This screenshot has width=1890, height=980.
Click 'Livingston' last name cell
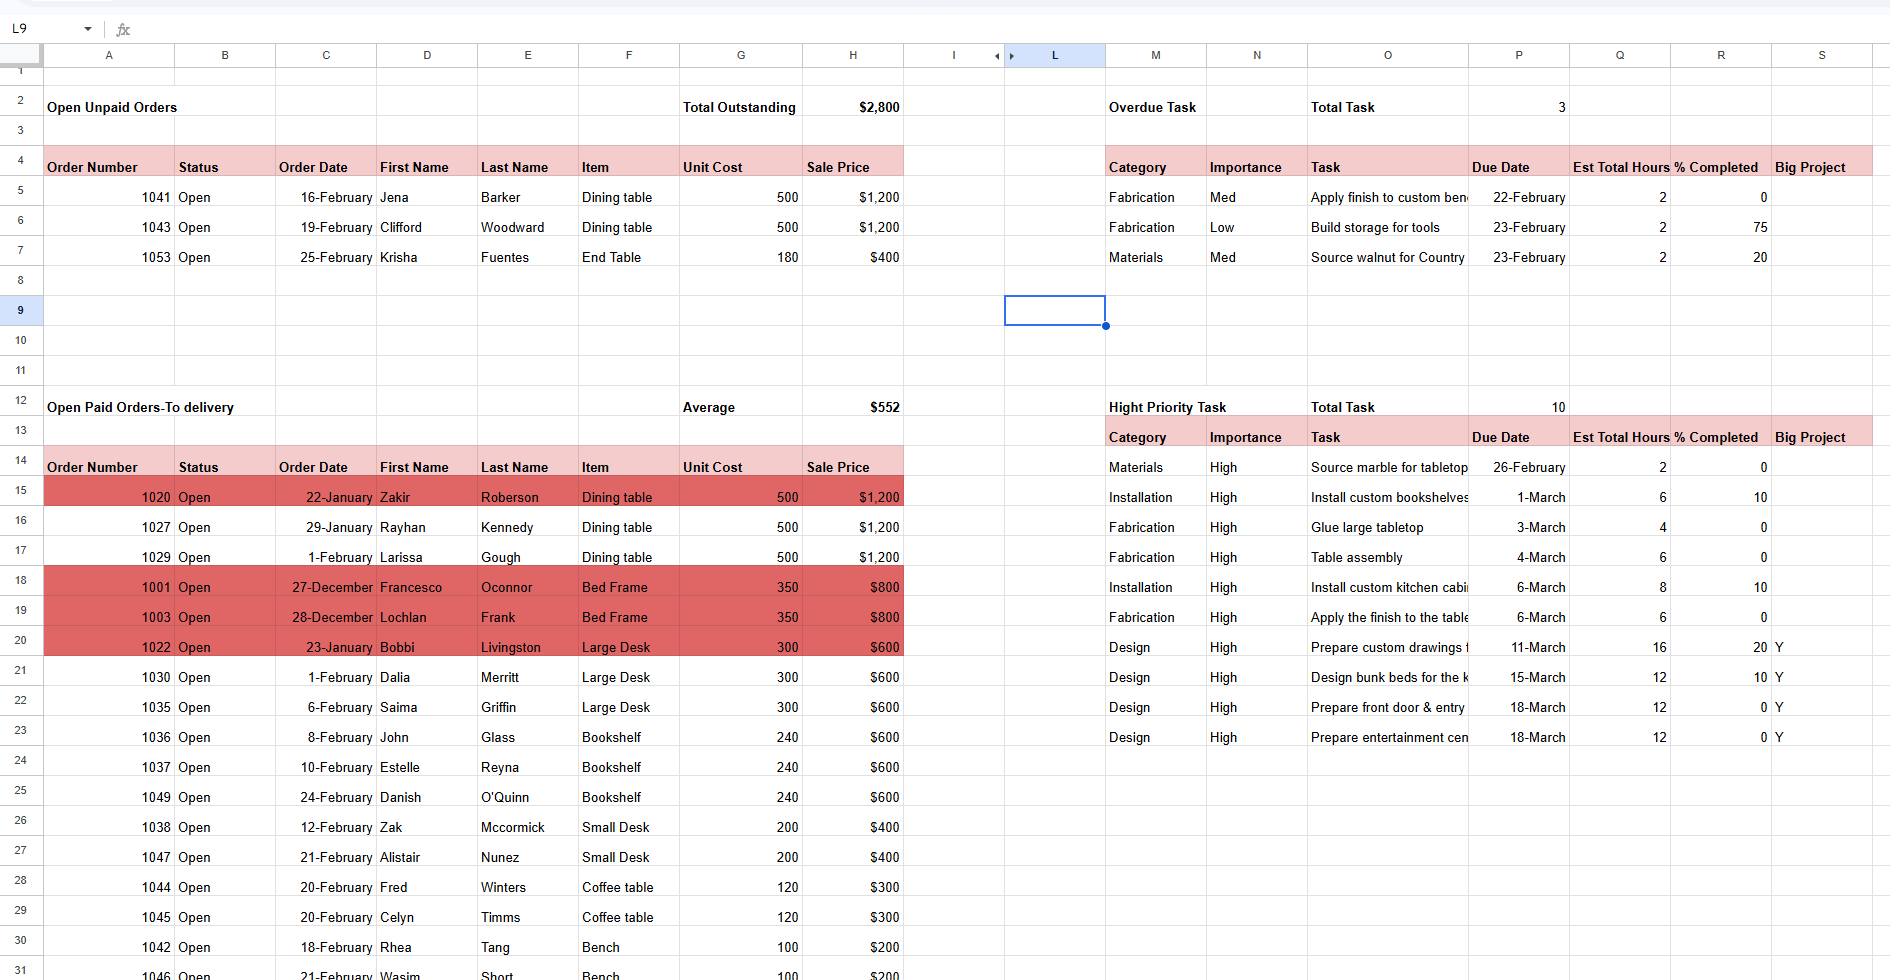[528, 641]
